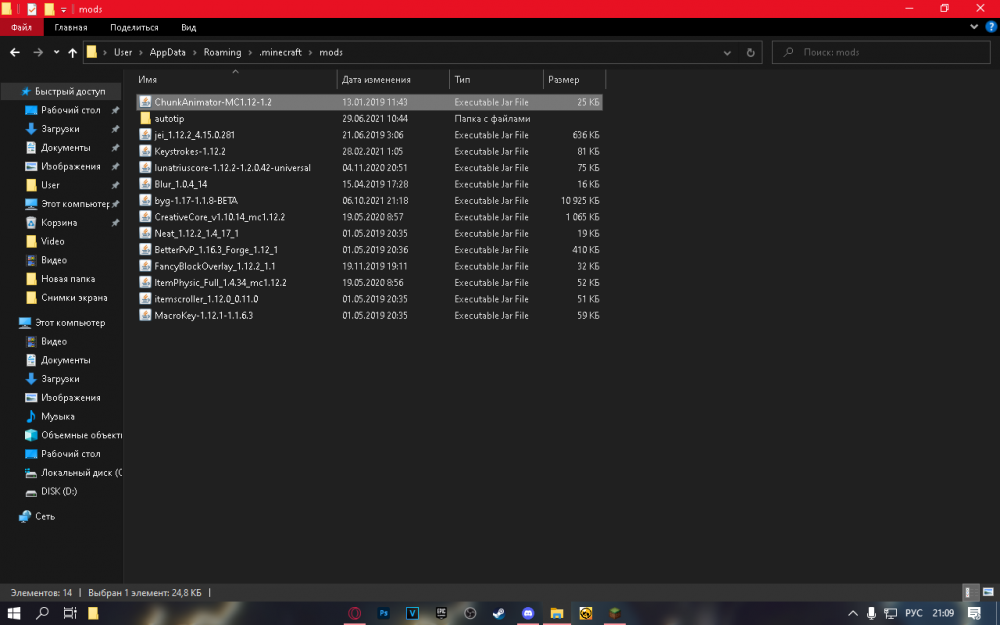Open Discord from taskbar
Screen dimensions: 1000x625
528,613
